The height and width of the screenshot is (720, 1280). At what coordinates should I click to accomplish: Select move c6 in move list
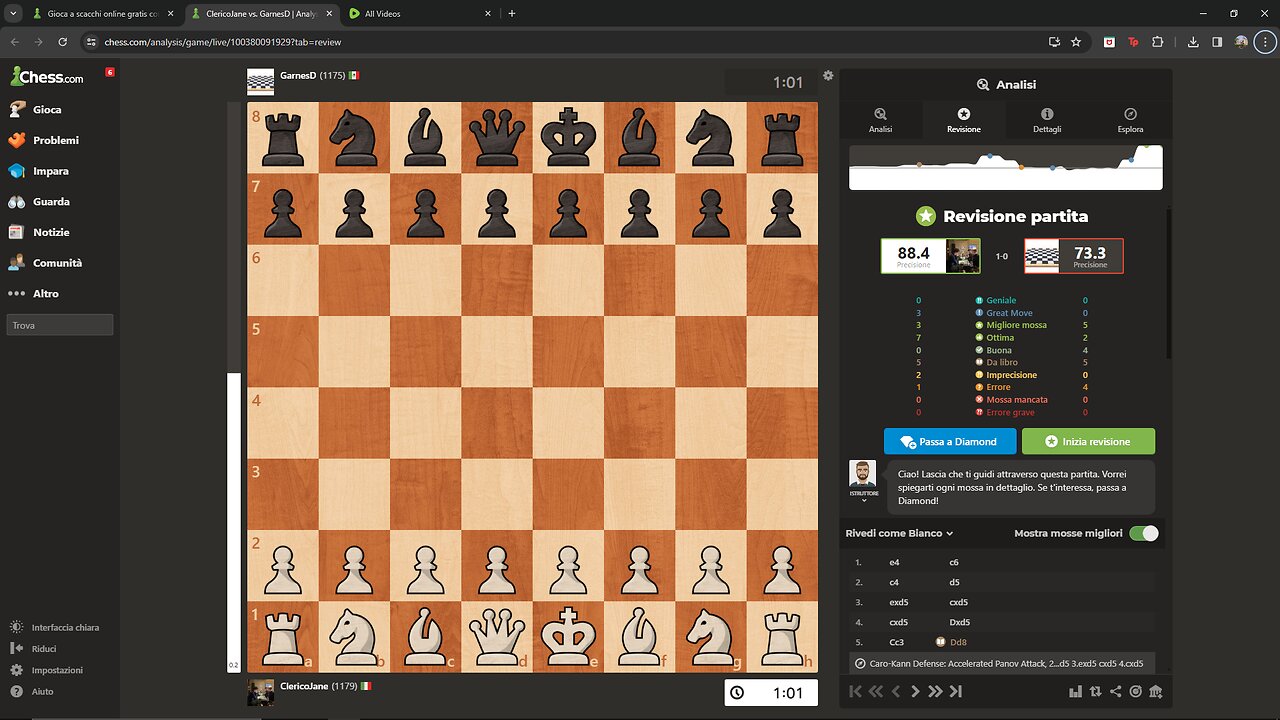[954, 562]
